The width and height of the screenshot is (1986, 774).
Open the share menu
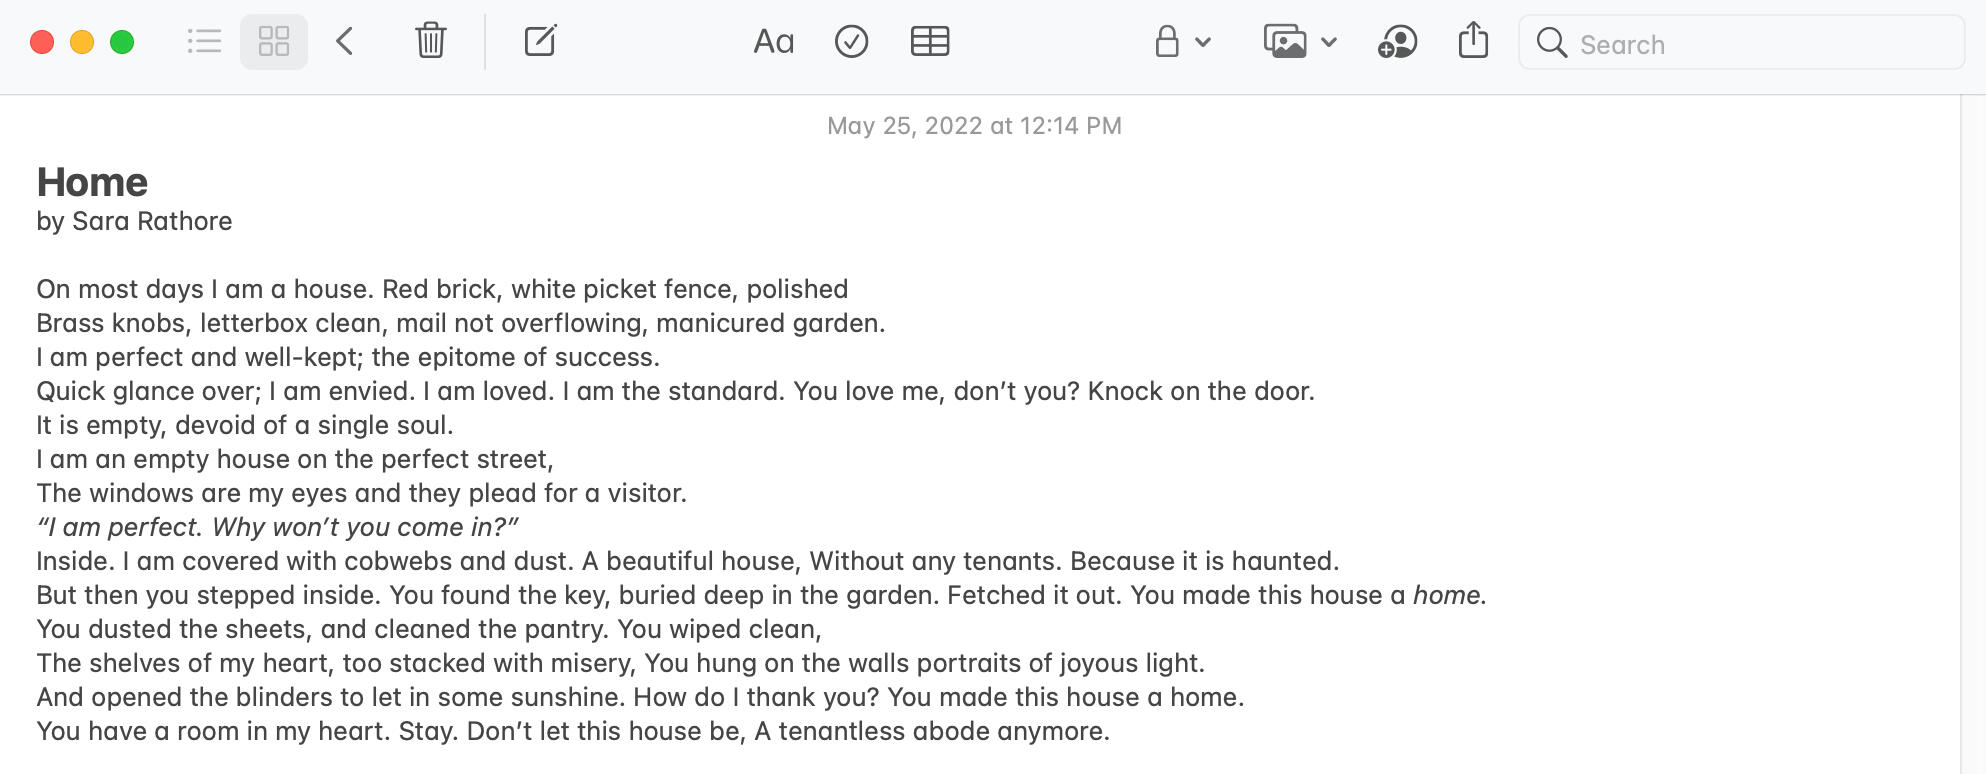[x=1473, y=42]
